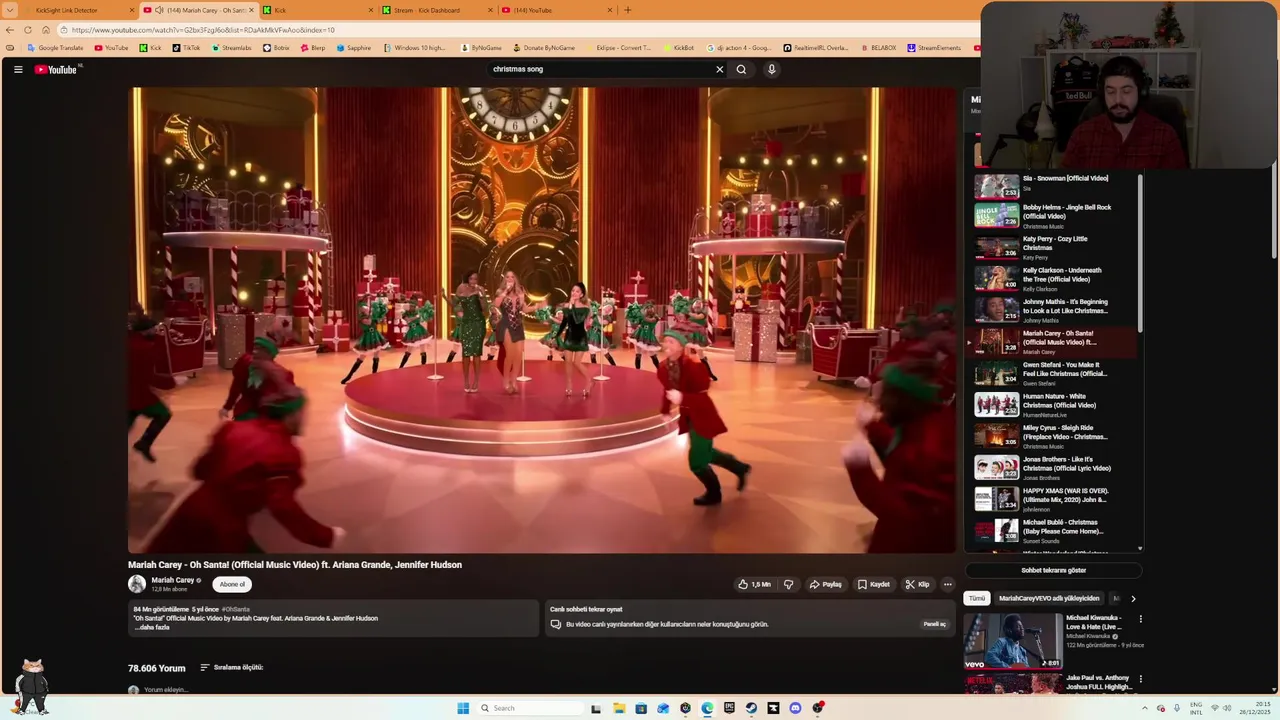Mute the Mariah Carey tab speaker icon
The width and height of the screenshot is (1280, 720).
(x=159, y=10)
